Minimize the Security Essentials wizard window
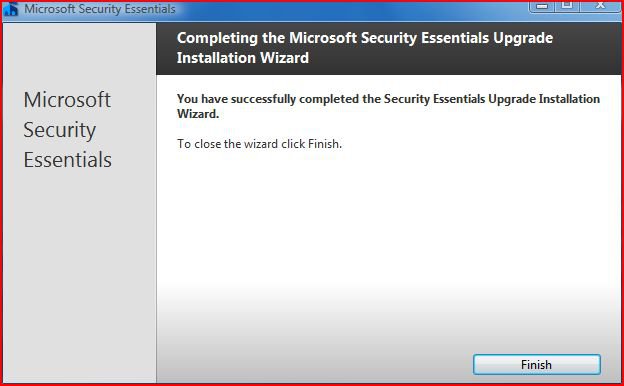This screenshot has height=386, width=624. click(x=541, y=6)
